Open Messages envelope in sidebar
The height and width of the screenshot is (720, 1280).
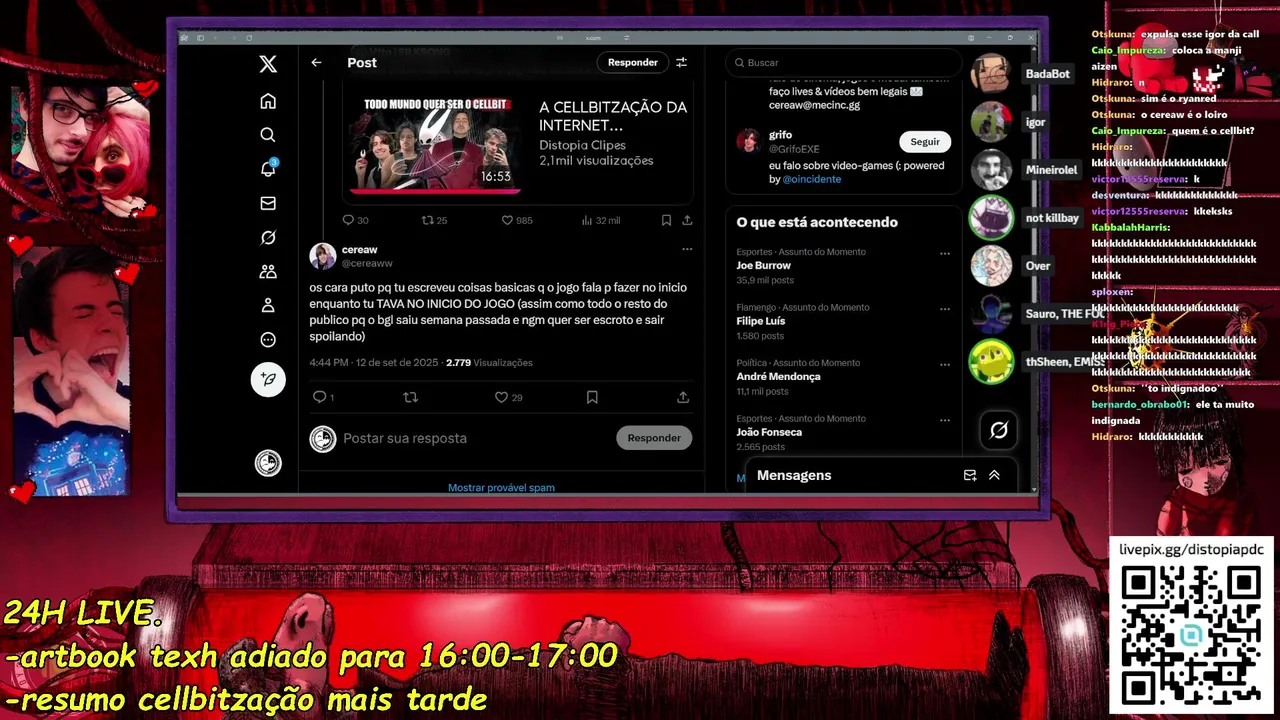[268, 203]
